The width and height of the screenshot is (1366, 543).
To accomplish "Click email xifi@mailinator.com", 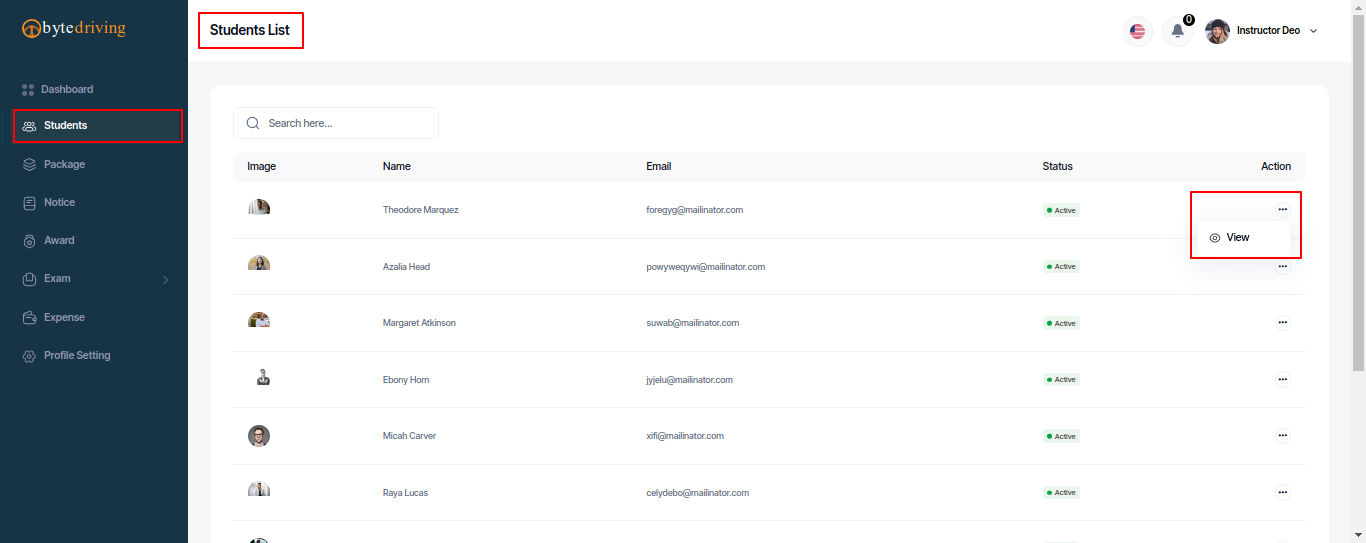I will (685, 436).
